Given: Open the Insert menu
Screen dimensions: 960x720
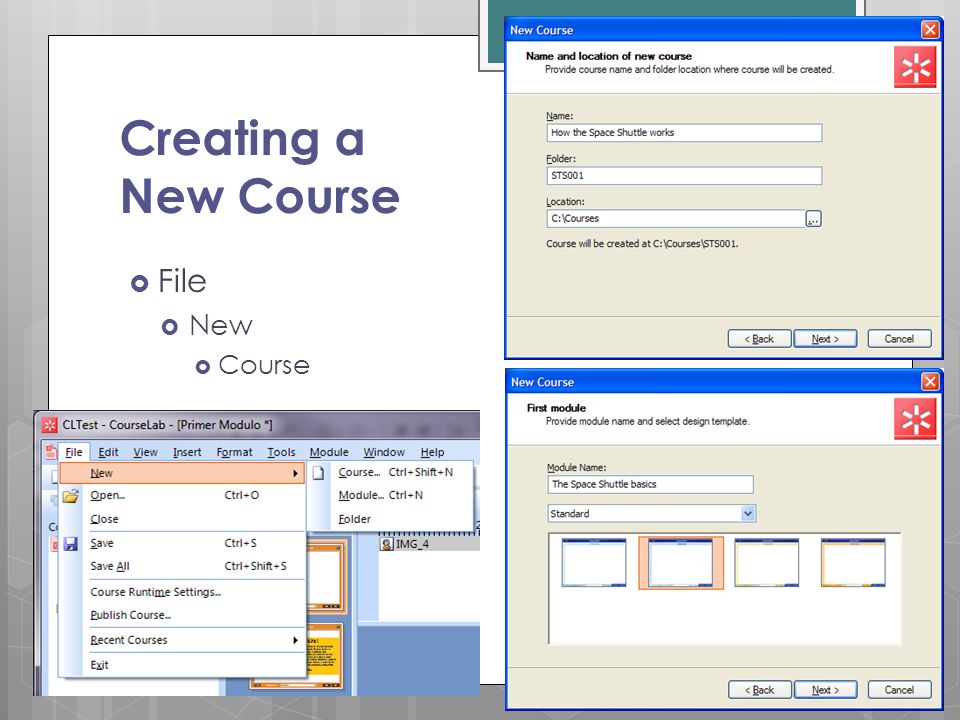Looking at the screenshot, I should point(187,452).
